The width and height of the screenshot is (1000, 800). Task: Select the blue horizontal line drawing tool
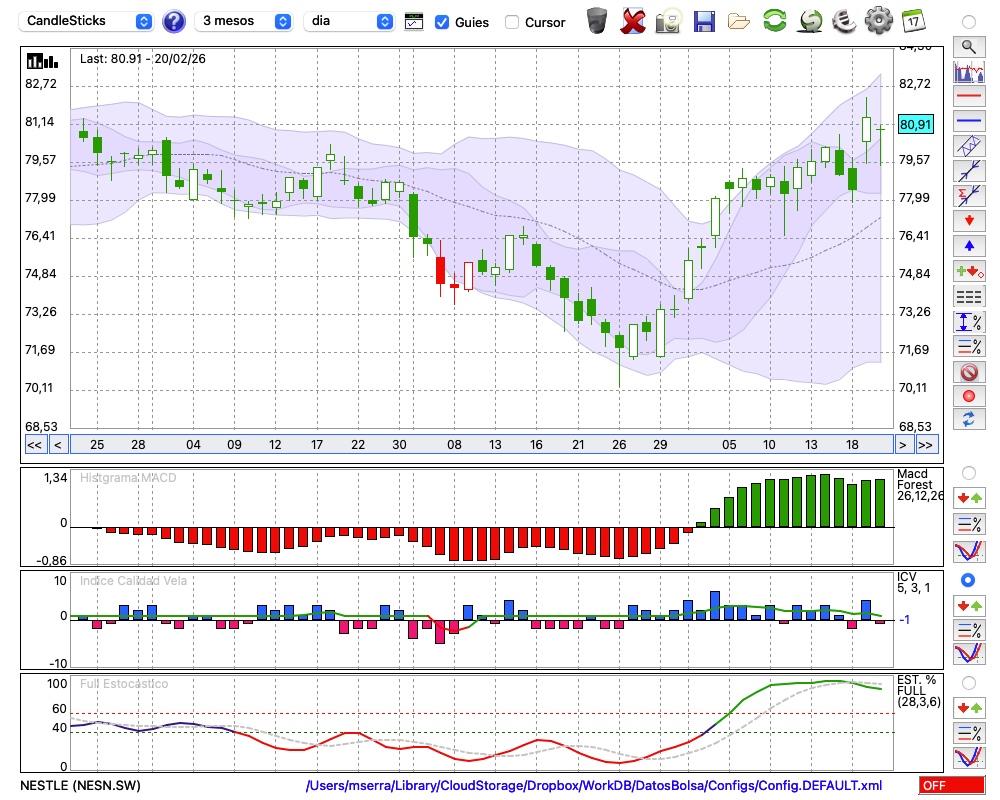click(x=968, y=121)
